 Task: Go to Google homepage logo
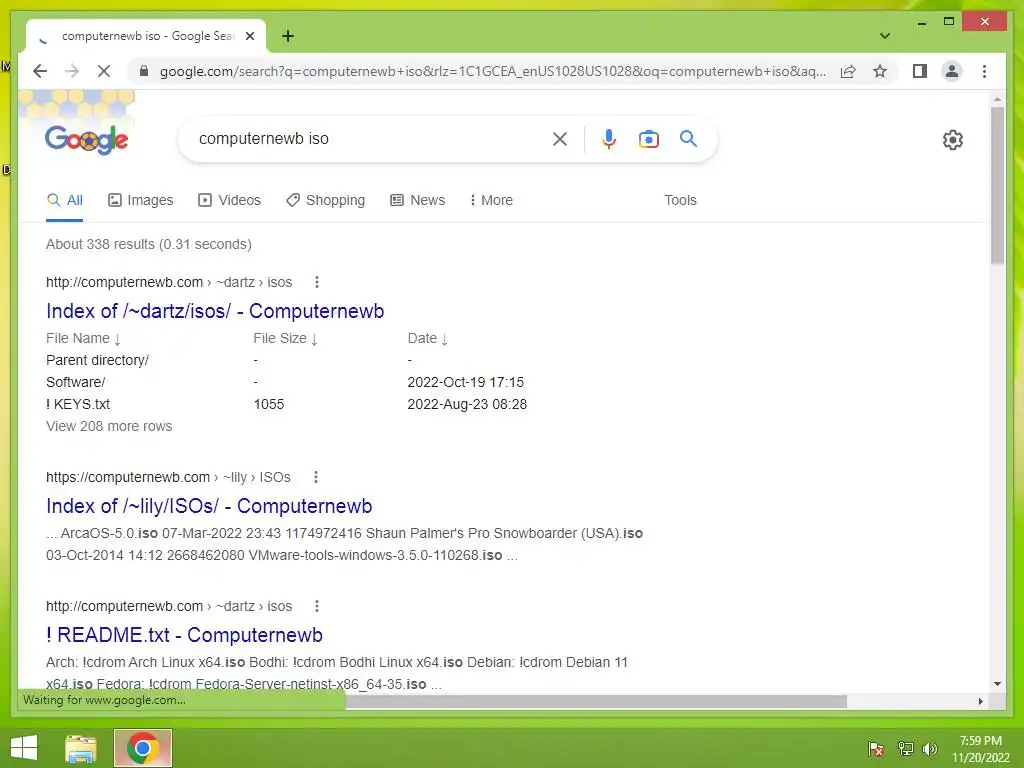[x=86, y=139]
